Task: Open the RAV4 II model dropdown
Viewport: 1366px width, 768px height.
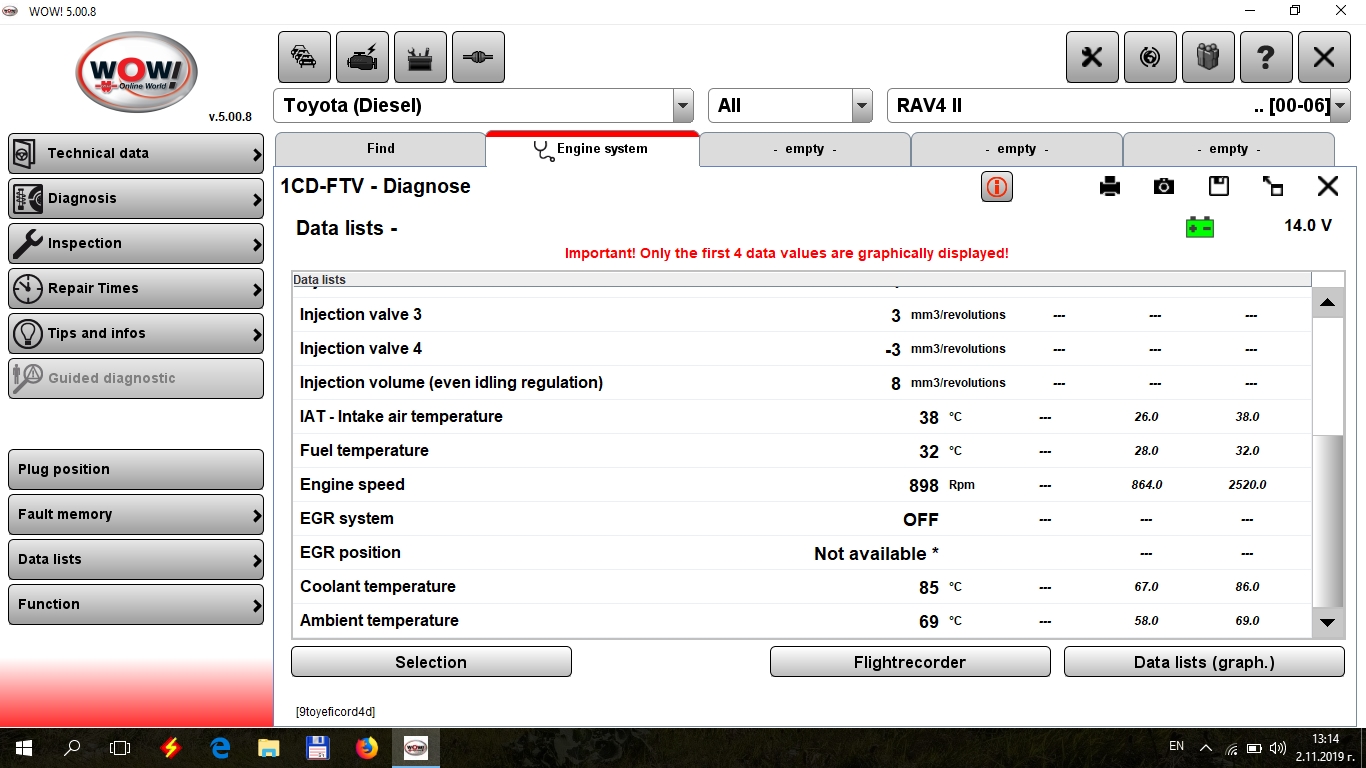Action: point(1340,106)
